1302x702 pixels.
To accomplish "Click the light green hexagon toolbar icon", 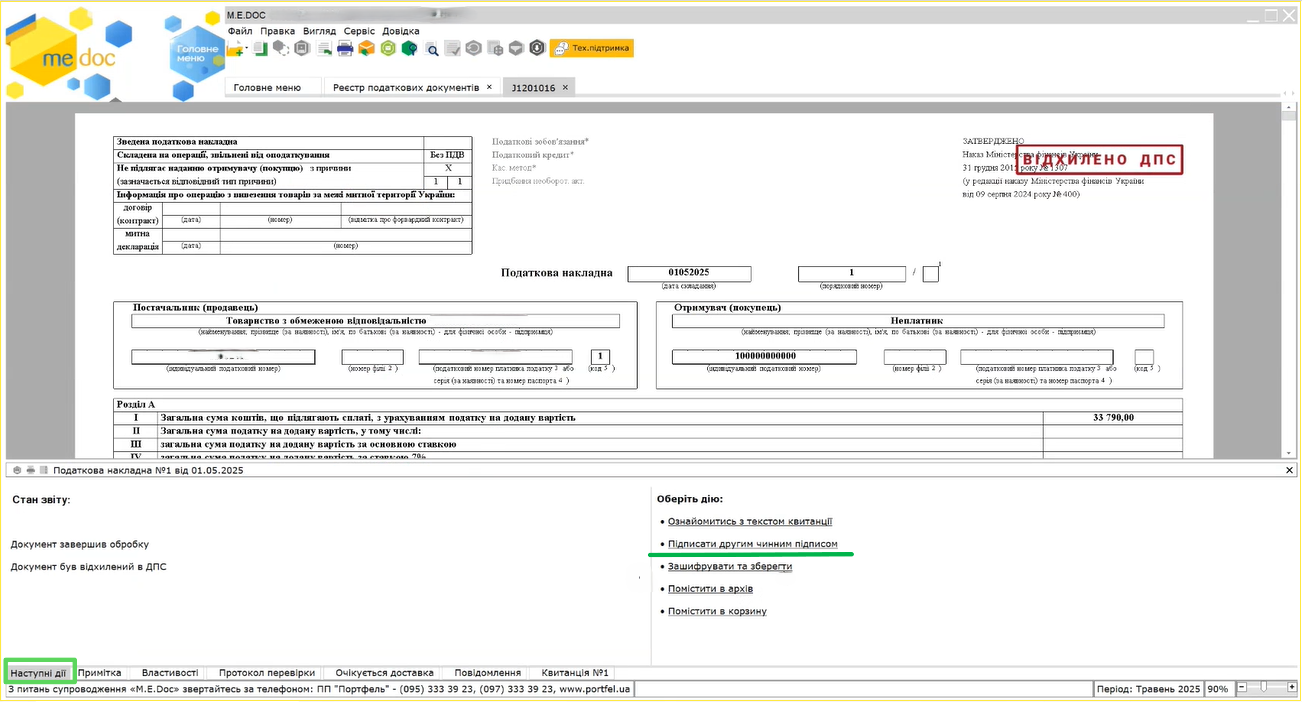I will (x=388, y=48).
